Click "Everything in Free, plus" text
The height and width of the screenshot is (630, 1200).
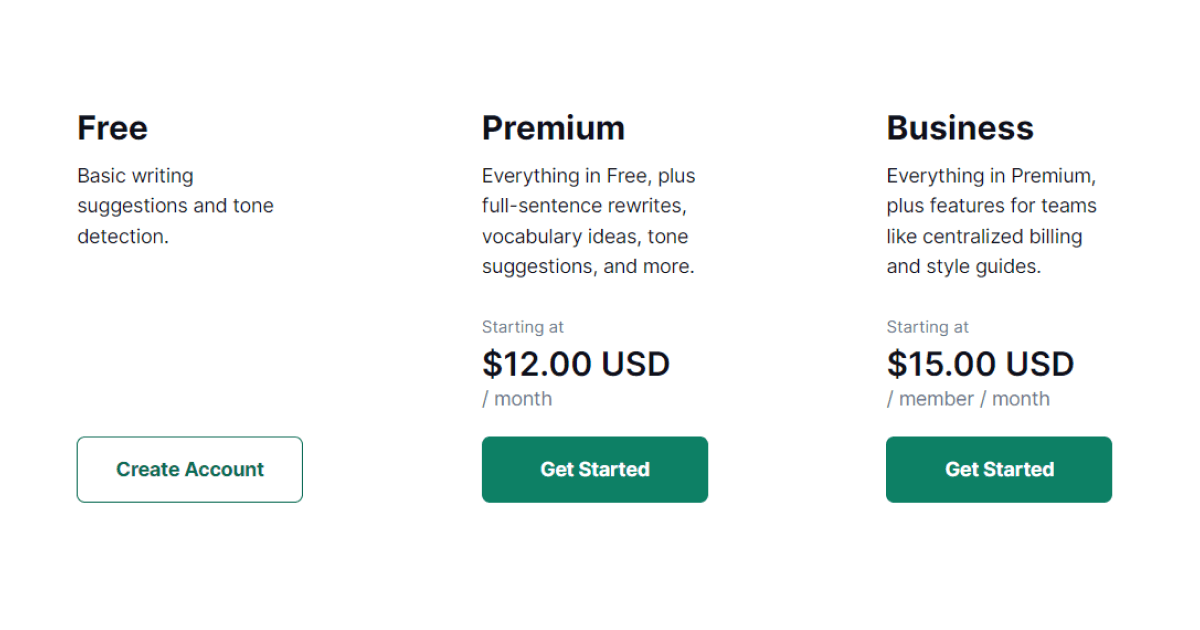(x=588, y=176)
